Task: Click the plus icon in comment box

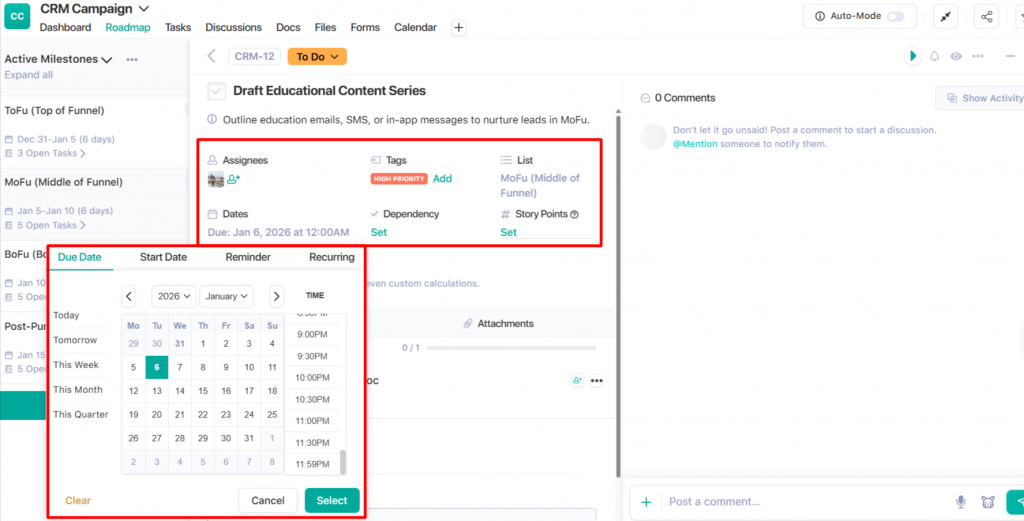Action: click(646, 502)
